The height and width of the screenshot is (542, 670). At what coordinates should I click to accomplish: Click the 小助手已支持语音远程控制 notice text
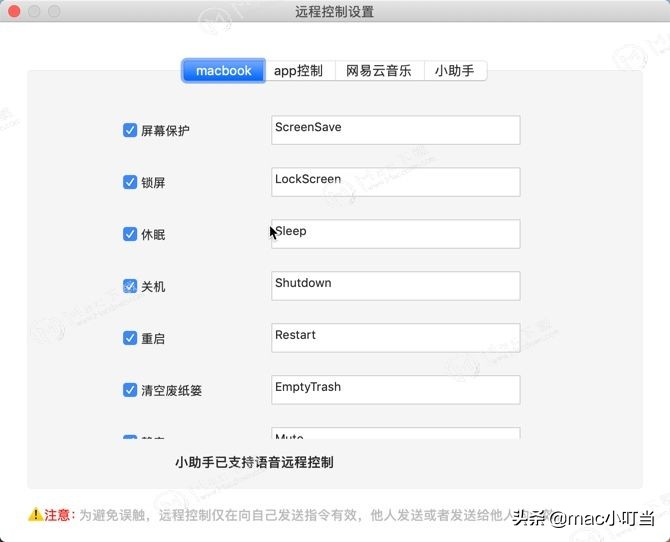click(254, 462)
